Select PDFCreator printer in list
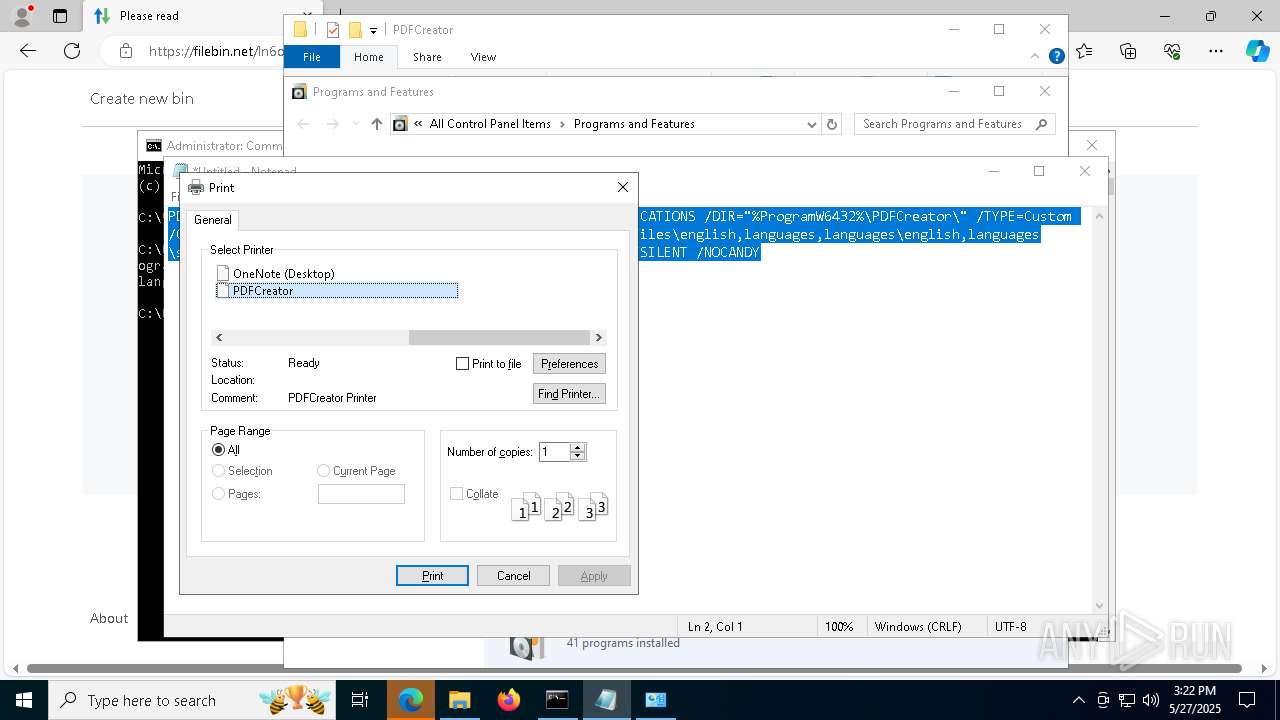The height and width of the screenshot is (720, 1280). tap(337, 291)
